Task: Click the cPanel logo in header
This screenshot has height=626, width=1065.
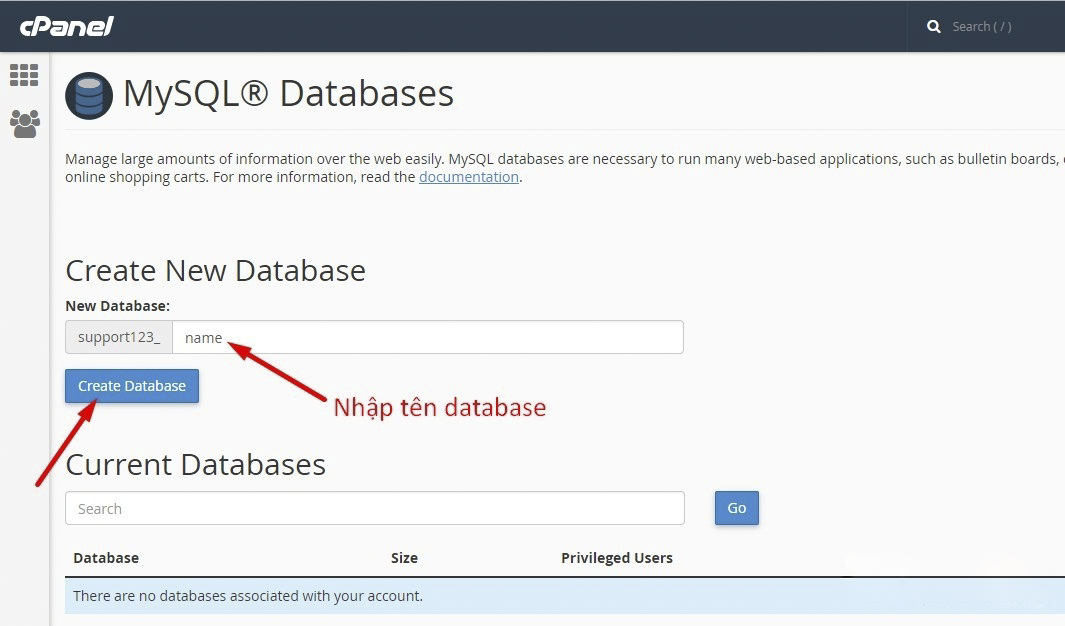Action: click(66, 26)
